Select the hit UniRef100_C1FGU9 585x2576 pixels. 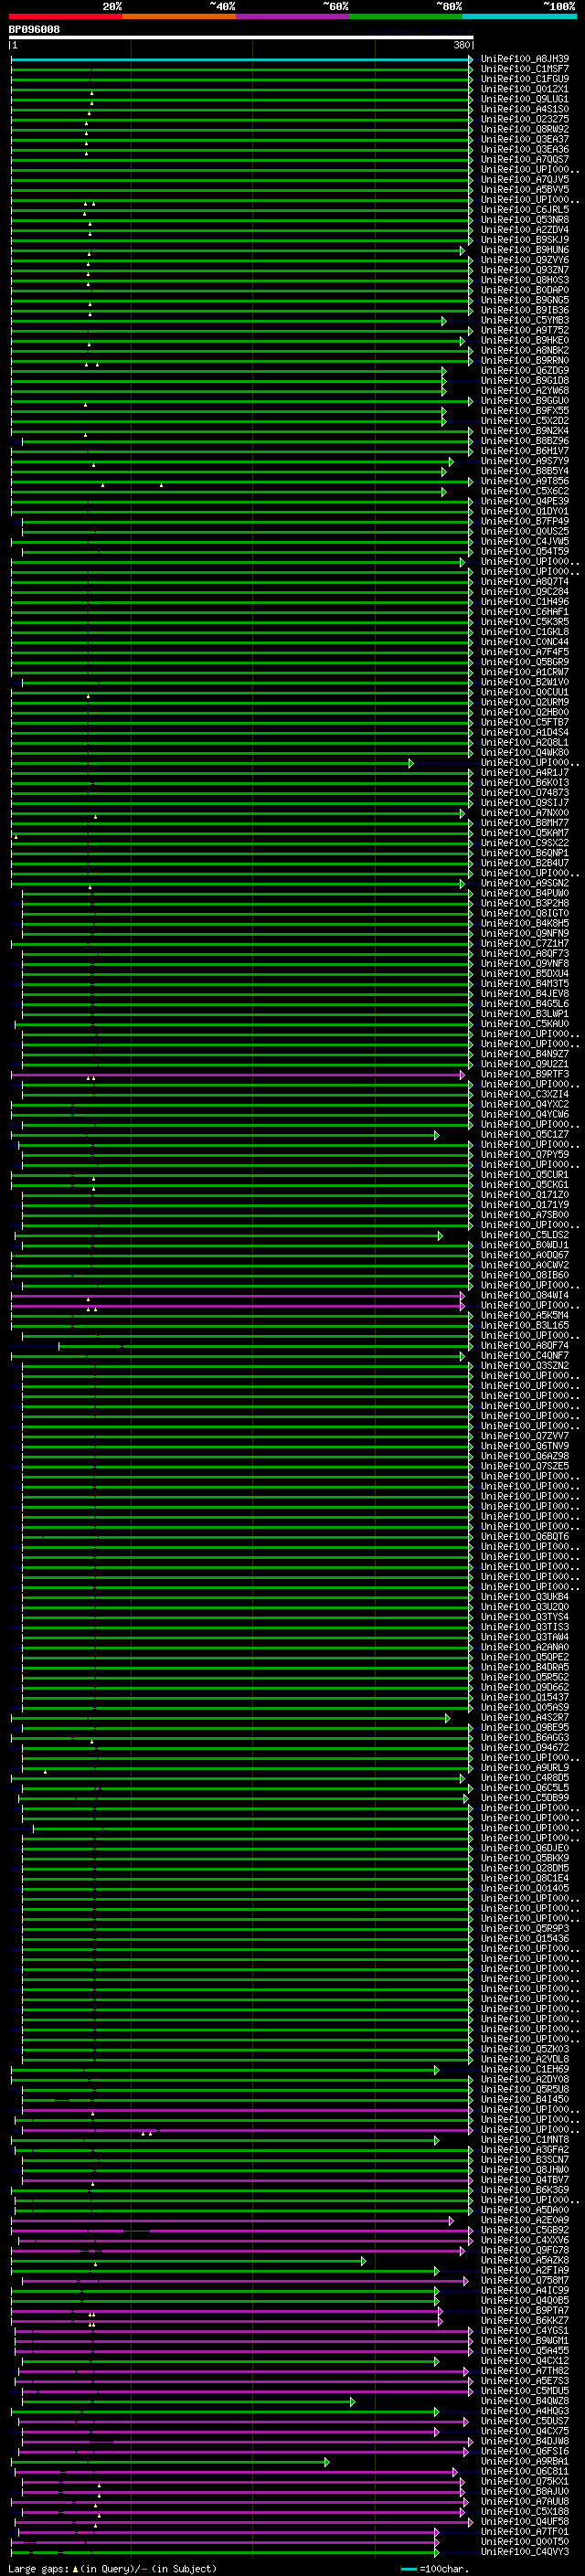pyautogui.click(x=525, y=79)
